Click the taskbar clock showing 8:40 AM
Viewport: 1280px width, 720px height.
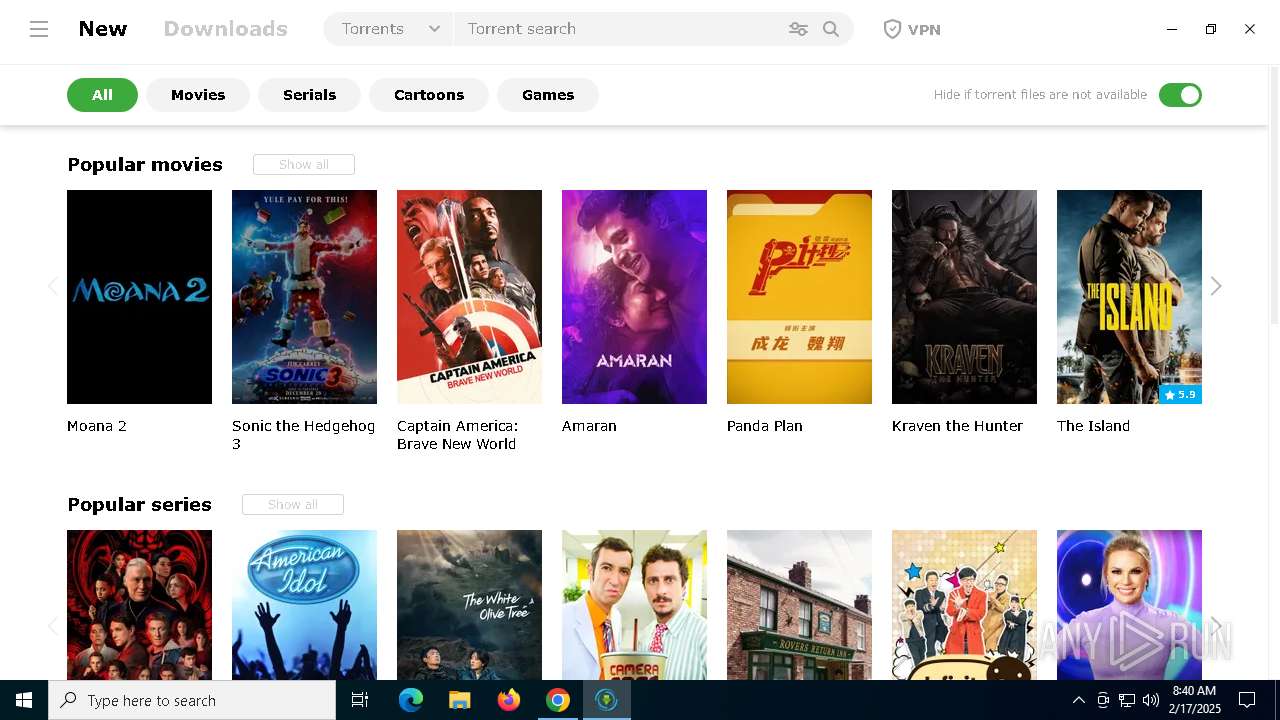1194,700
